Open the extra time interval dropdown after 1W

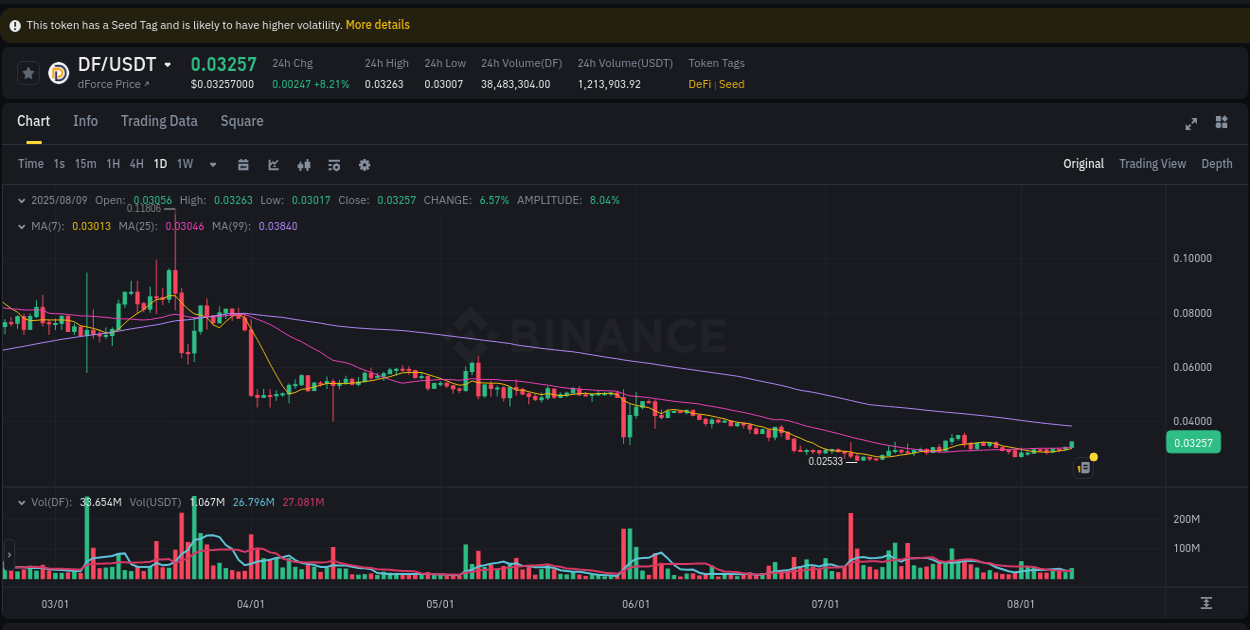(x=211, y=163)
